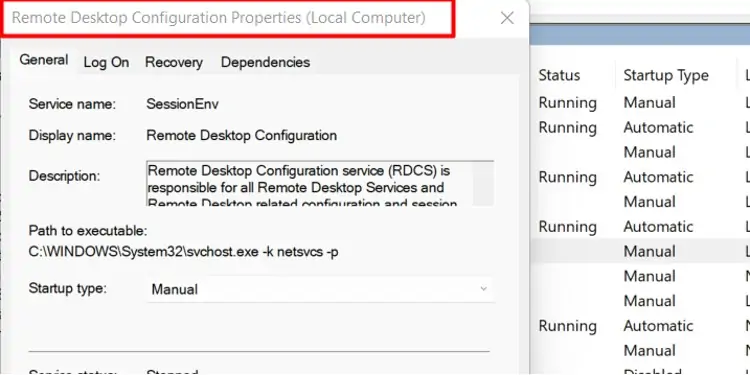Open the Startup type dropdown showing Manual
This screenshot has width=750, height=375.
coord(320,289)
